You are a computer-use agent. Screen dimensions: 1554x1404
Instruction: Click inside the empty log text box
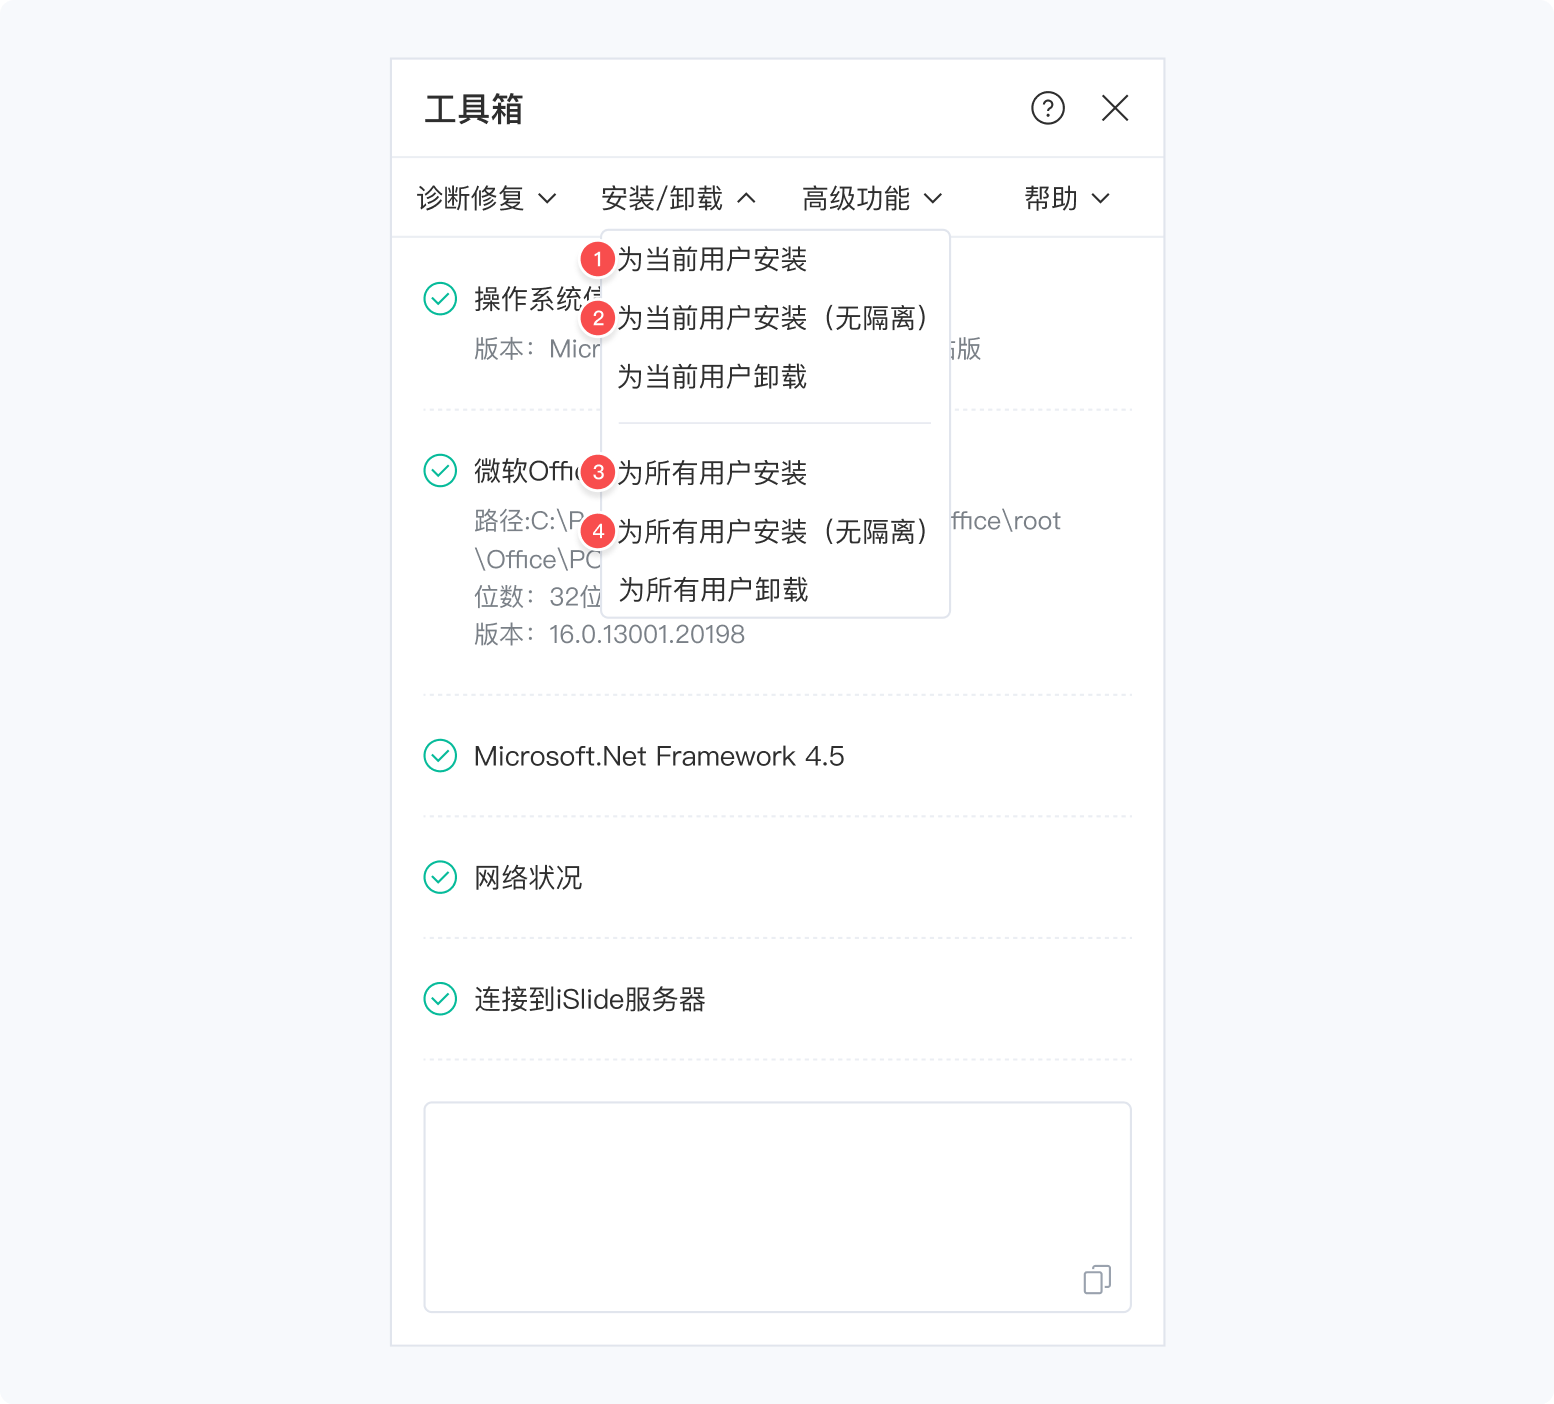coord(777,1207)
